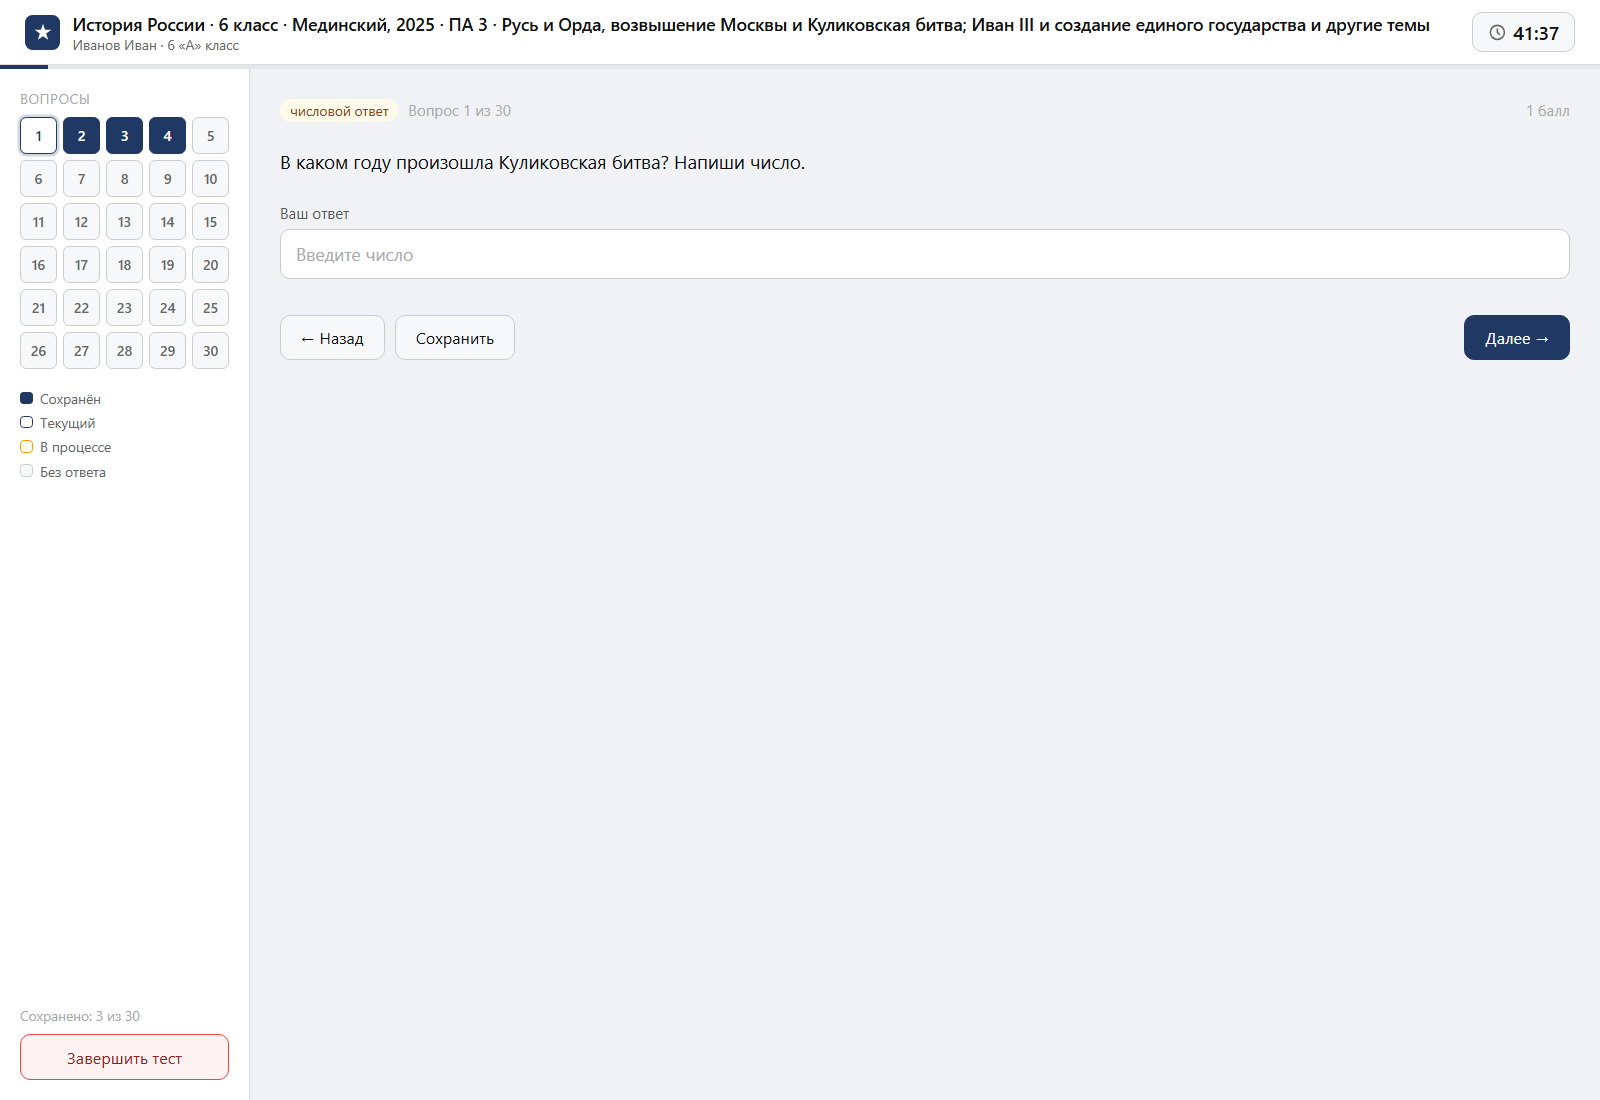Open question 27
Image resolution: width=1600 pixels, height=1100 pixels.
pos(81,351)
